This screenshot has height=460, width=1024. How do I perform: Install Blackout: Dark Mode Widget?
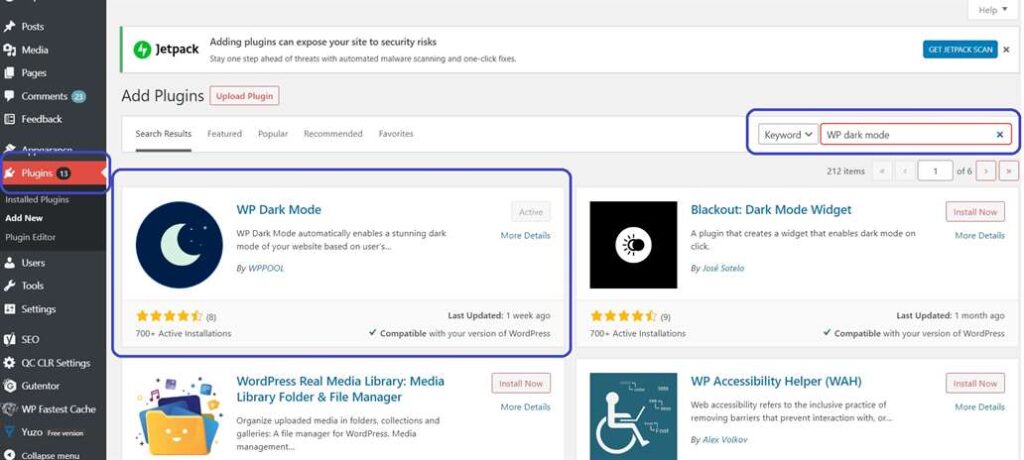975,212
